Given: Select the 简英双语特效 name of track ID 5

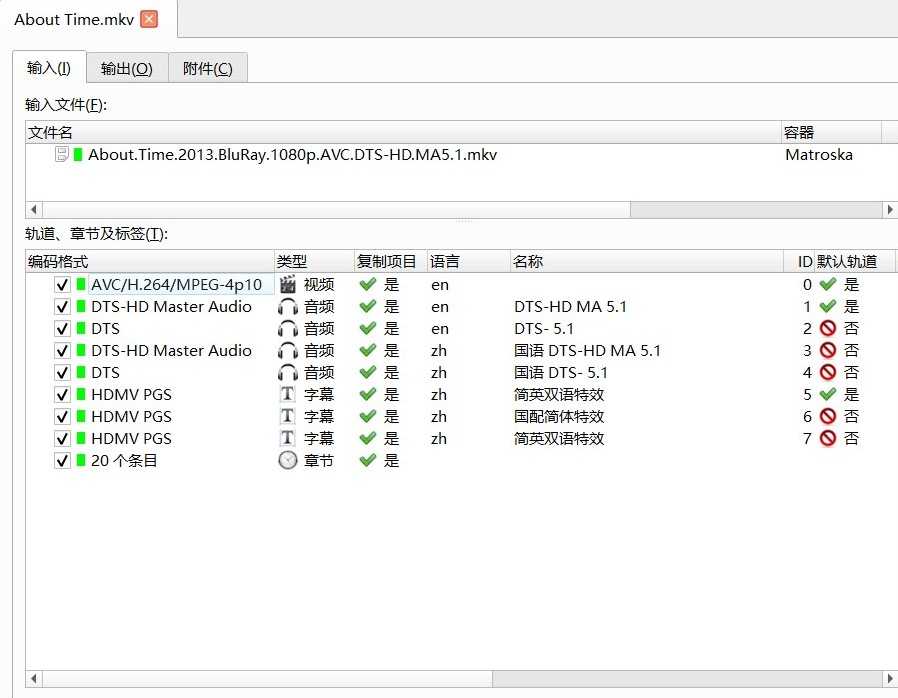Looking at the screenshot, I should (559, 395).
